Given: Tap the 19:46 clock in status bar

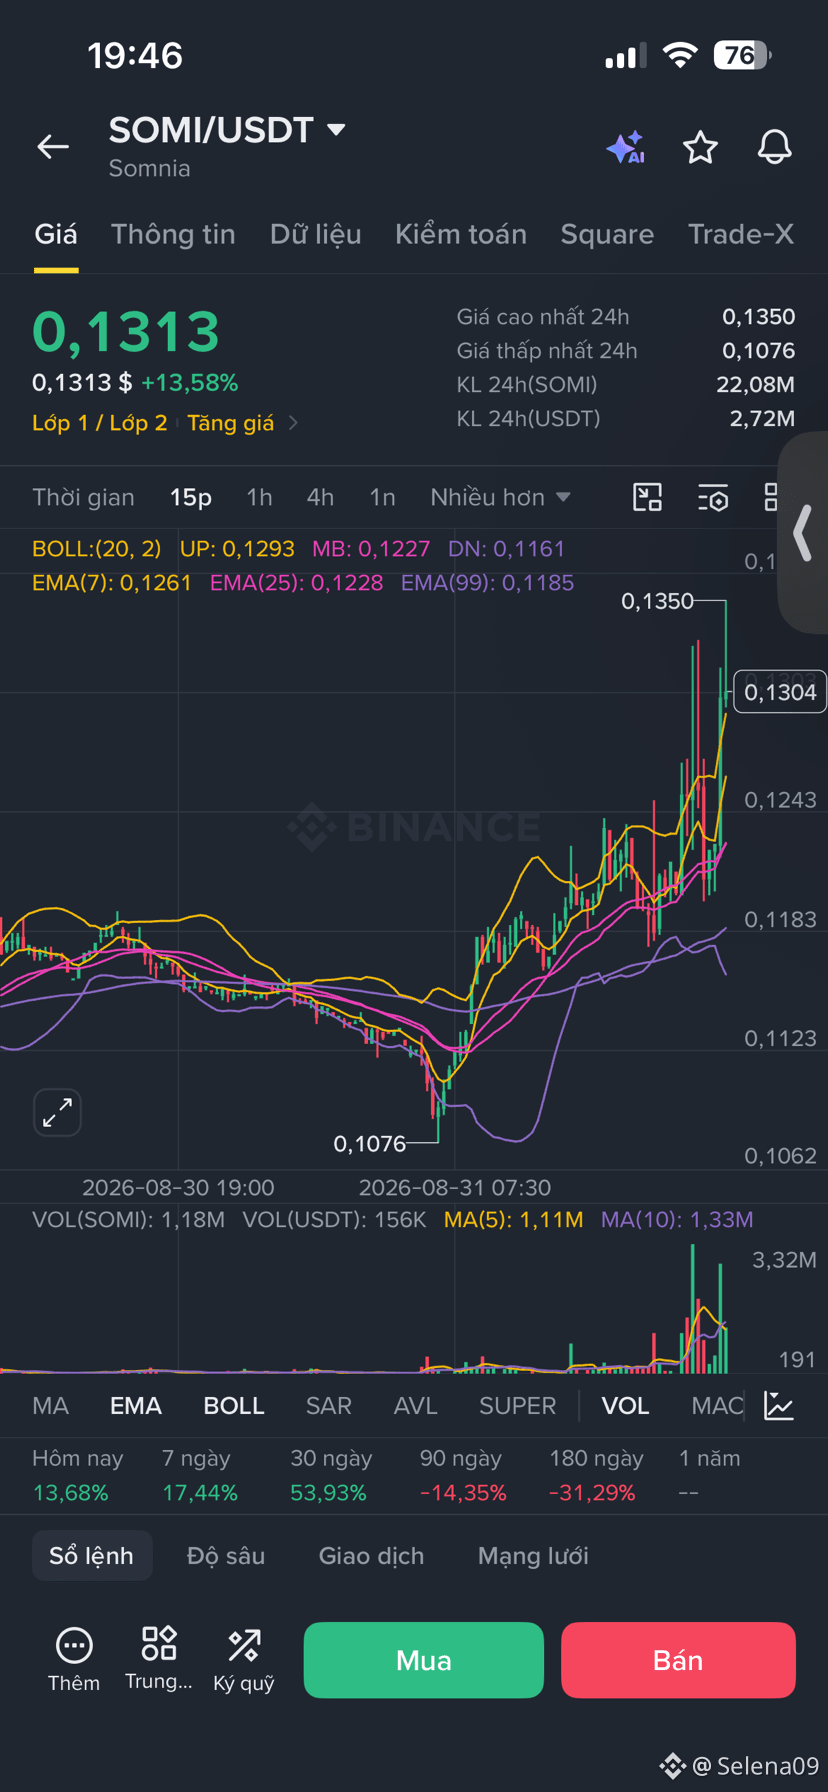Looking at the screenshot, I should point(135,56).
